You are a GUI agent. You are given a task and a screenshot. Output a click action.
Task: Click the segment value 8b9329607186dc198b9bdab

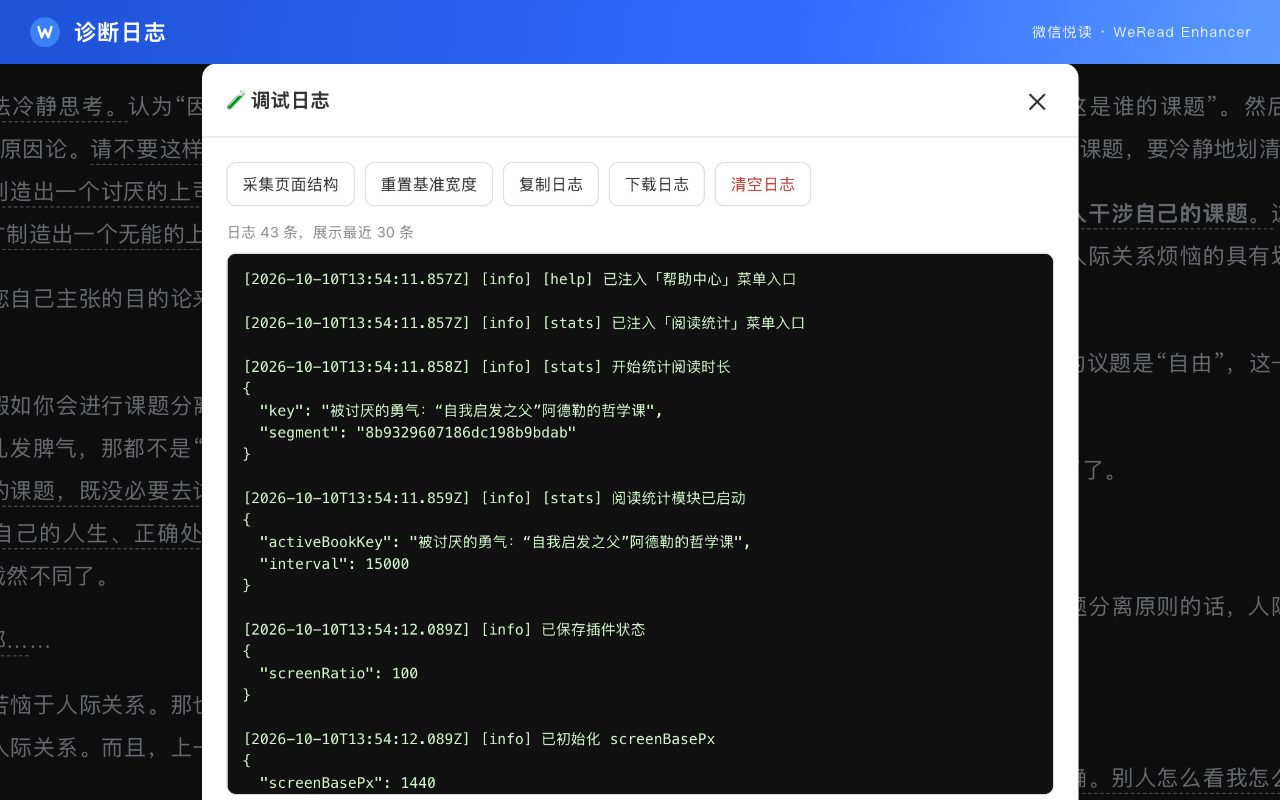coord(466,433)
